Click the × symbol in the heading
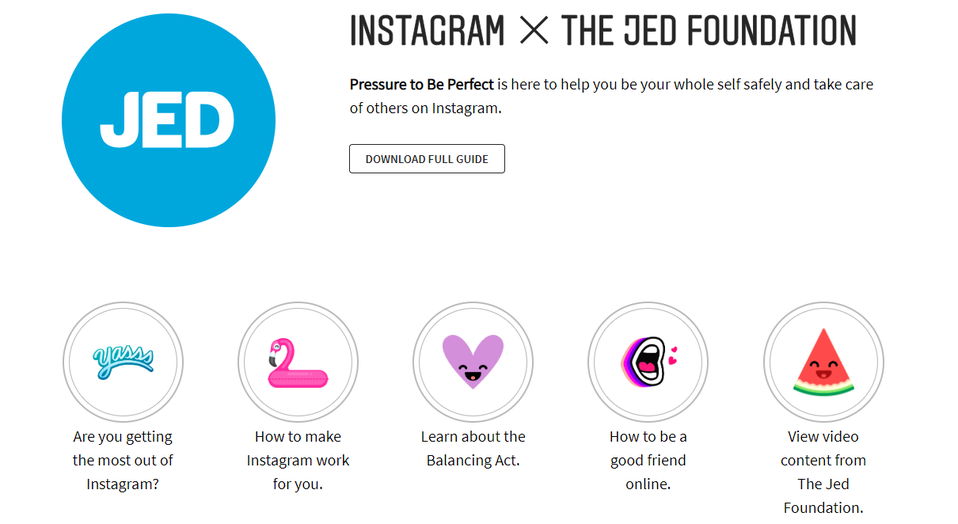 pos(534,31)
